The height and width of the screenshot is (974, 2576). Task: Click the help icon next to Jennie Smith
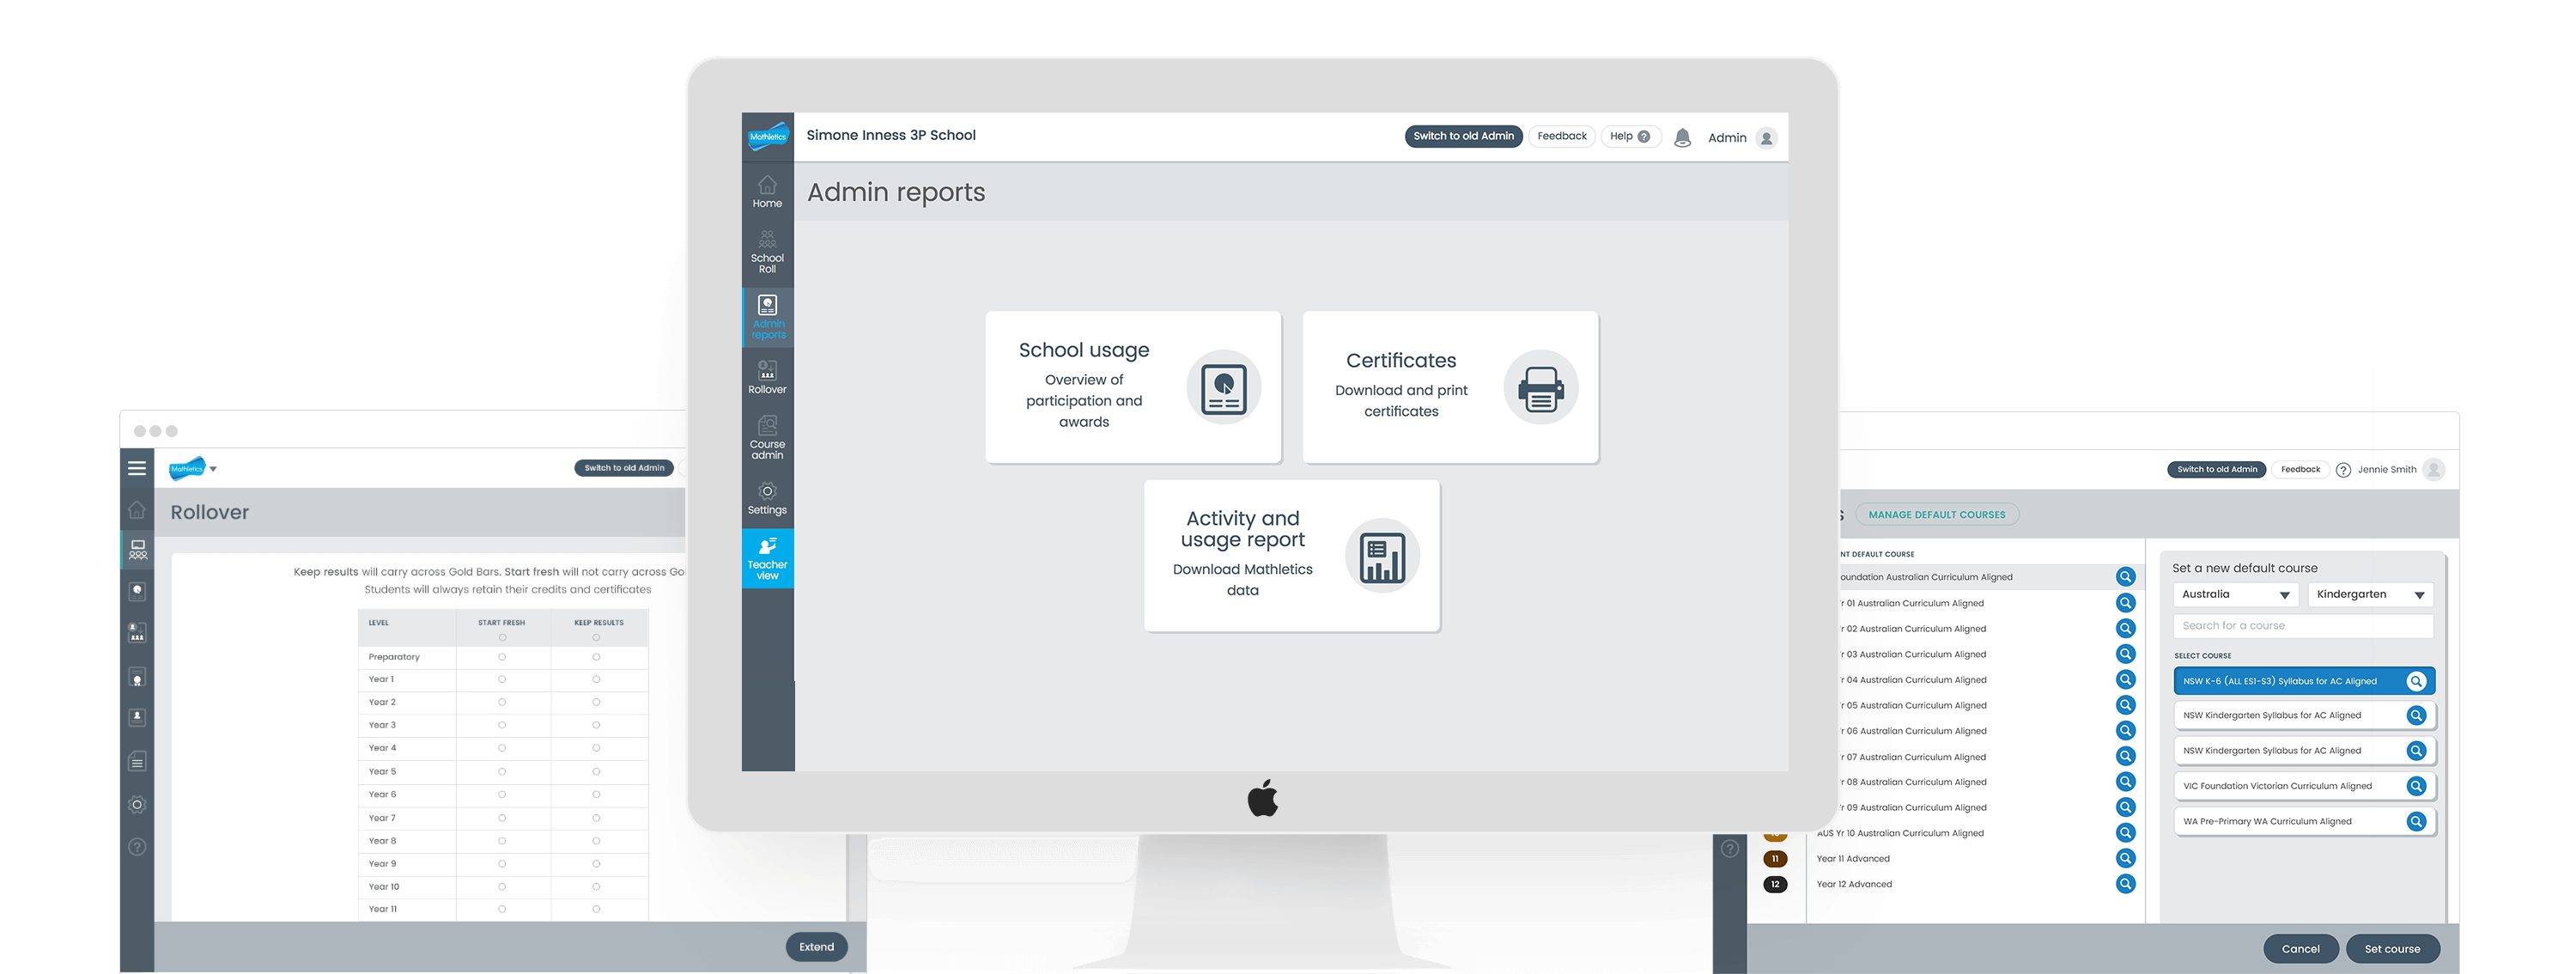2343,470
